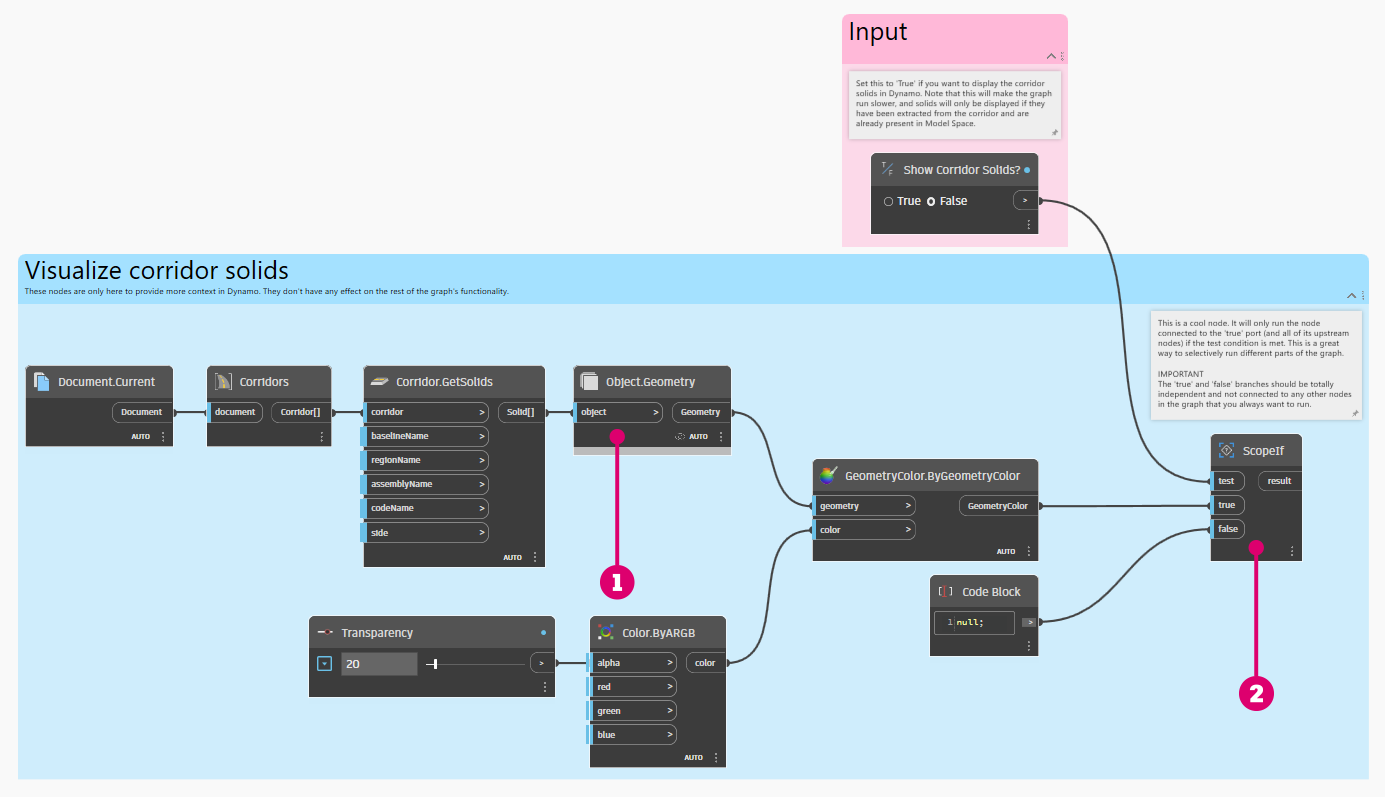Toggle the preview icon on Object.Geometry node

pyautogui.click(x=679, y=436)
